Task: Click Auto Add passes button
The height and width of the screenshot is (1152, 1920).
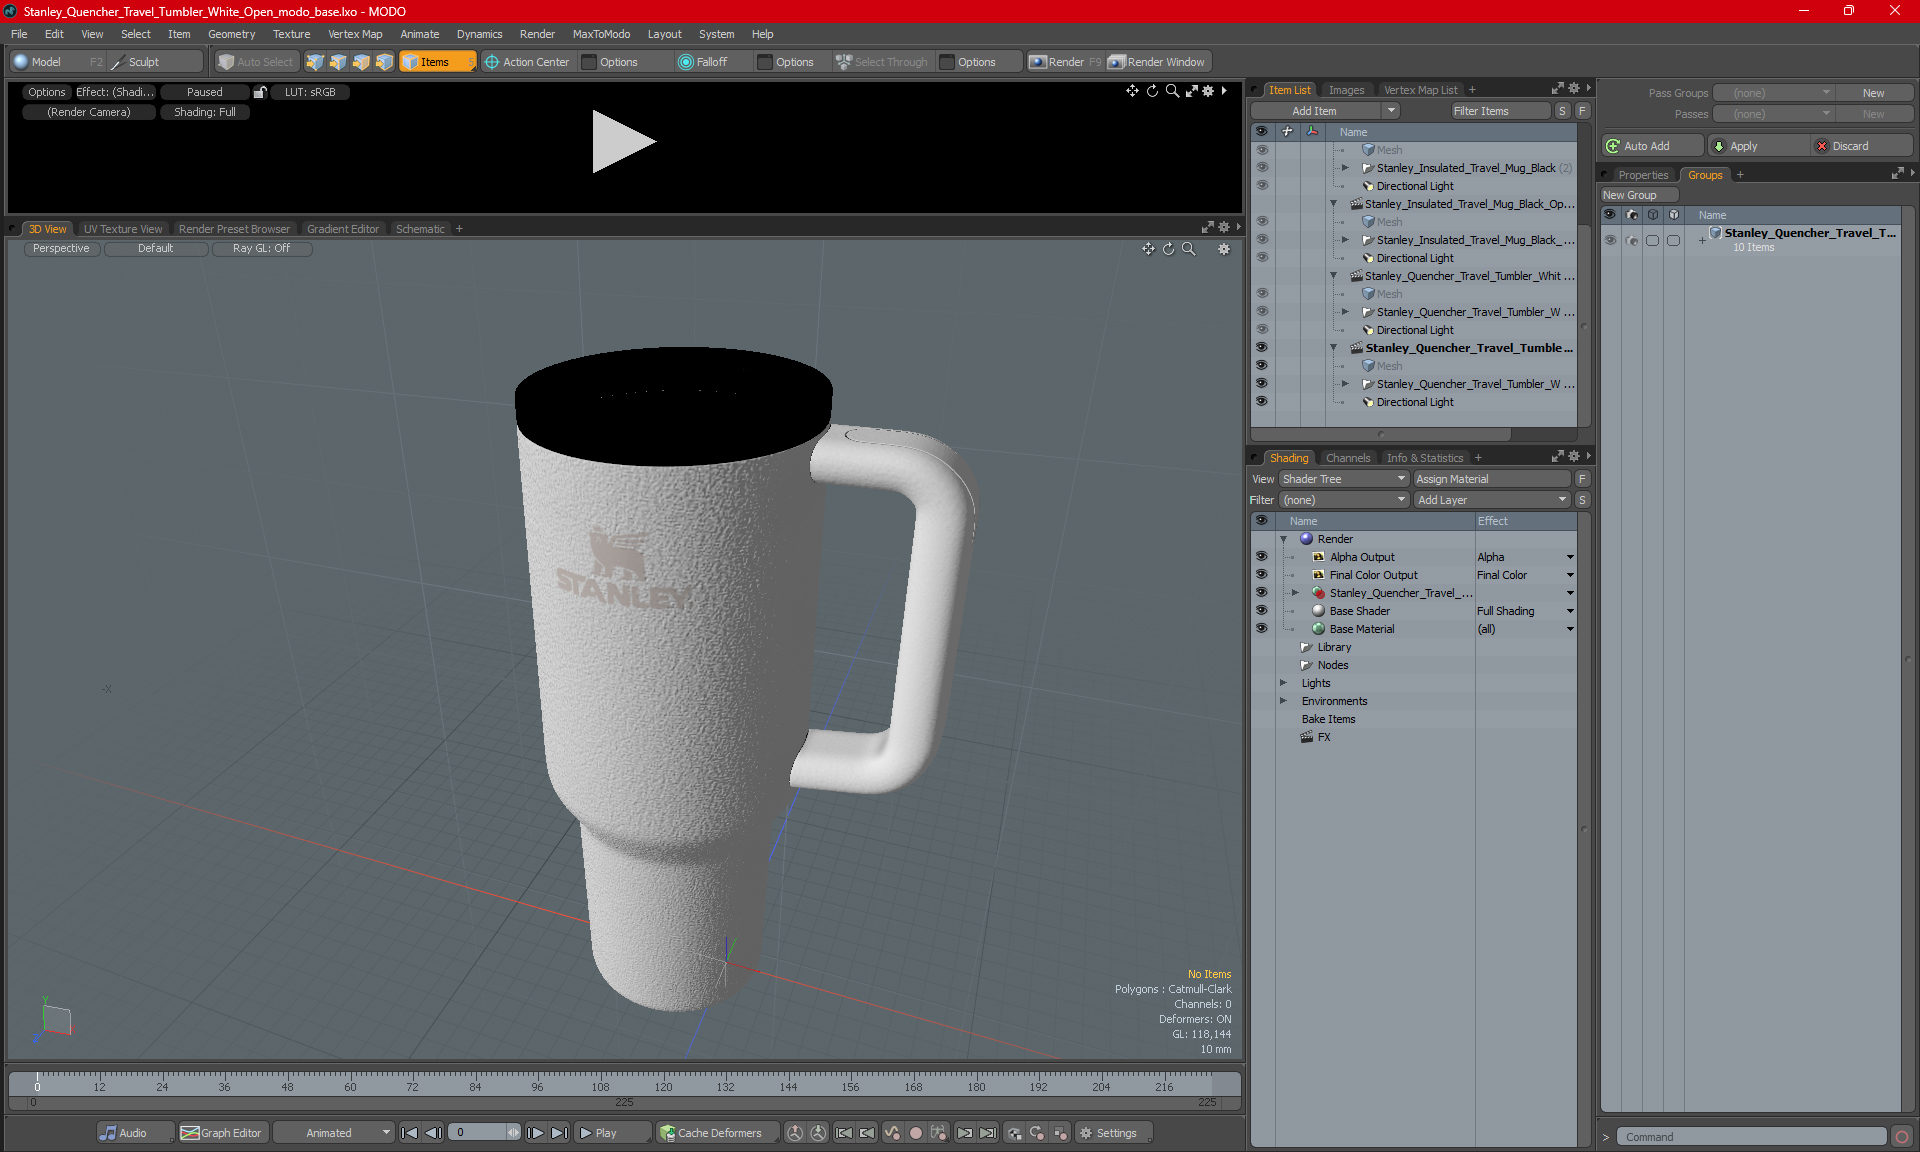Action: (x=1651, y=146)
